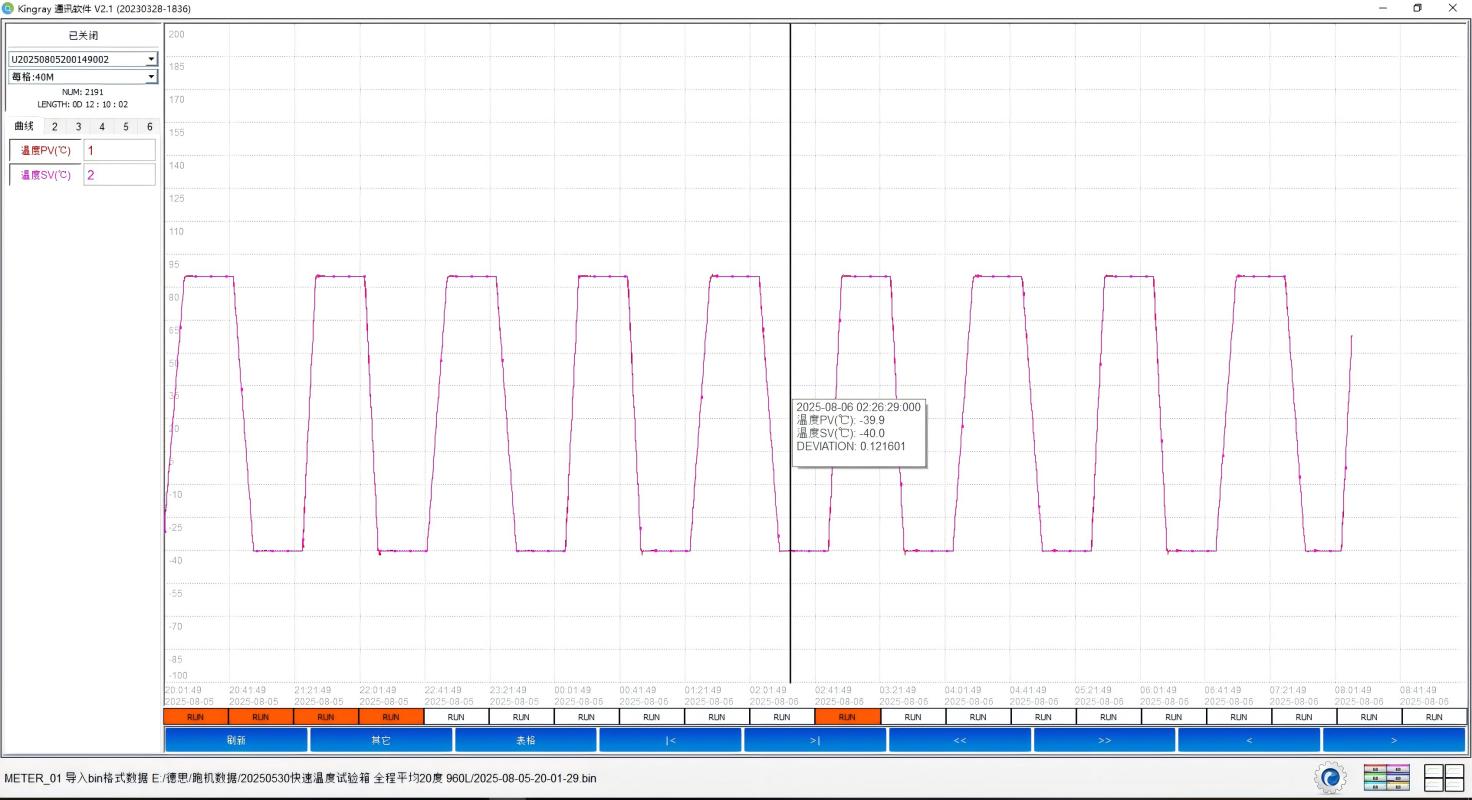Click tooltip timestamp 2025-08-06 02:26:29:000
Screen dimensions: 1472x800
858,407
